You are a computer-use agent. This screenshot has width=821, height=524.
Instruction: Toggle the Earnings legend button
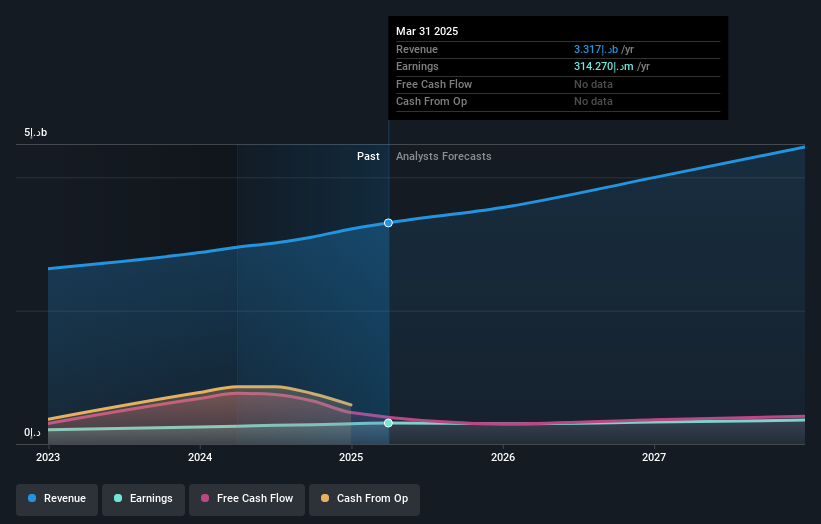coord(143,499)
